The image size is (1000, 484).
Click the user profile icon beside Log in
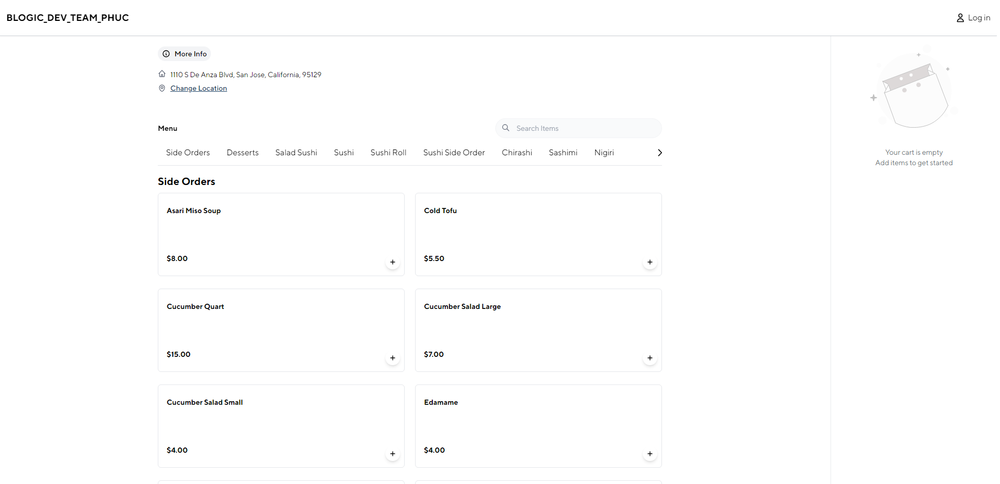[960, 18]
